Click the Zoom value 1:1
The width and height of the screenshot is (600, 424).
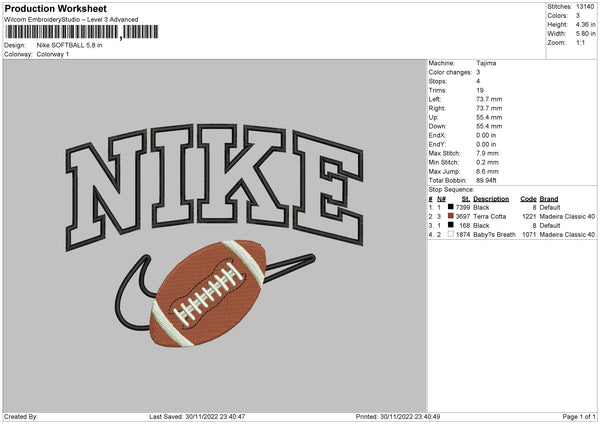580,42
